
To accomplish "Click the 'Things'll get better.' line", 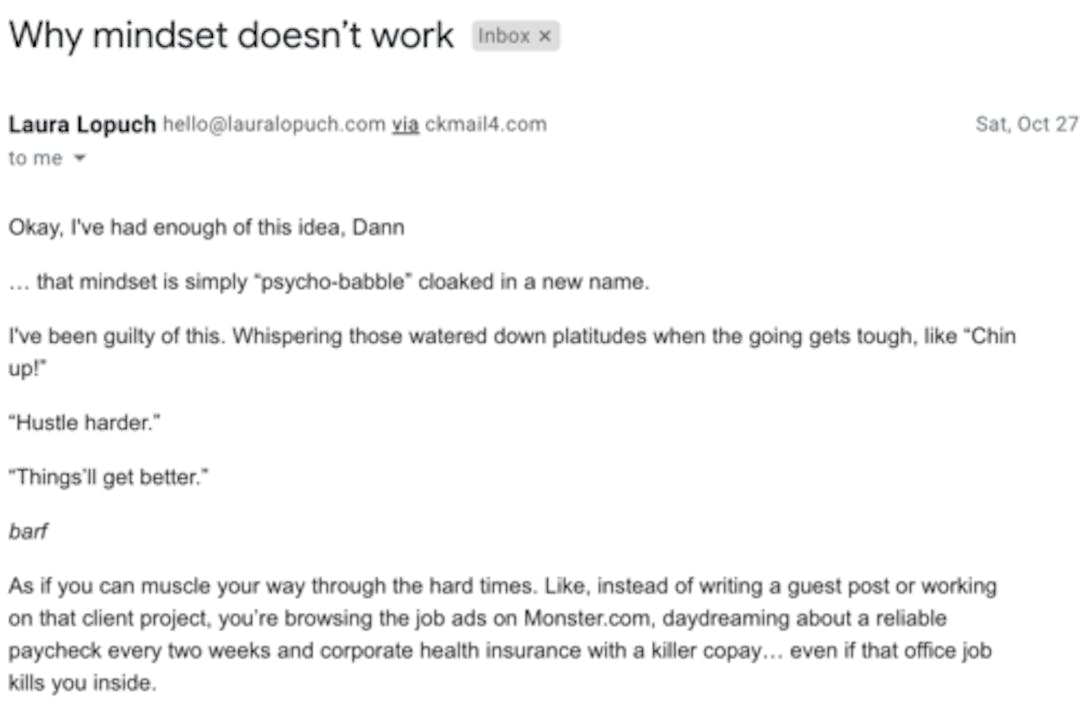I will [108, 477].
